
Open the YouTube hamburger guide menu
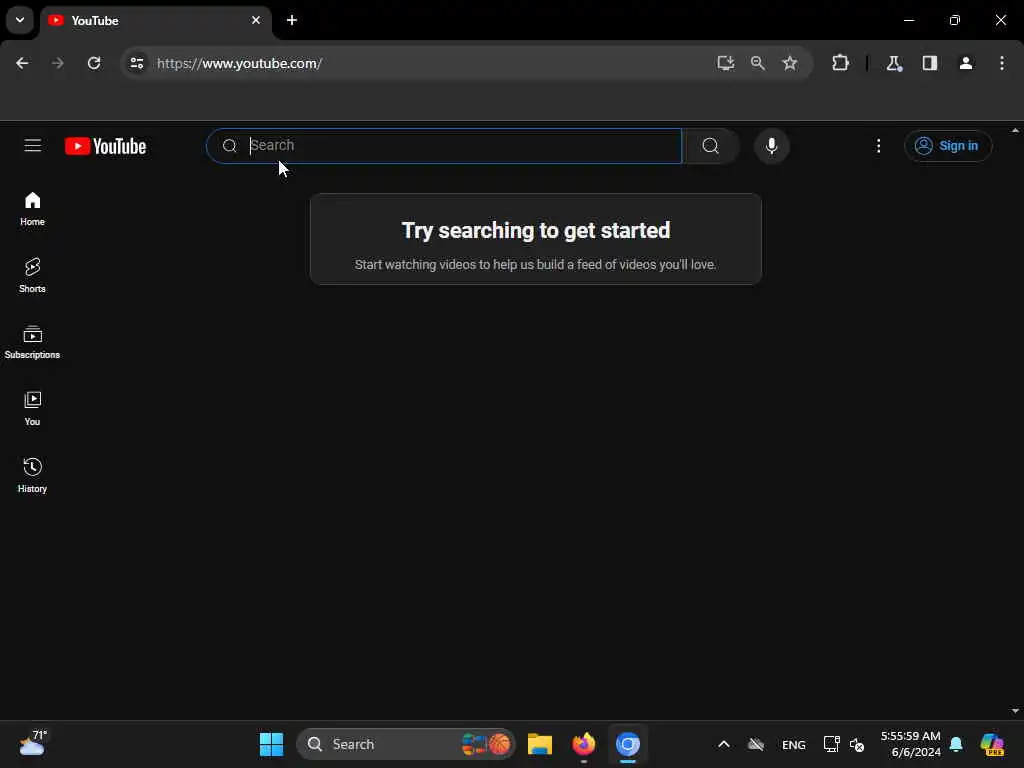pyautogui.click(x=33, y=146)
